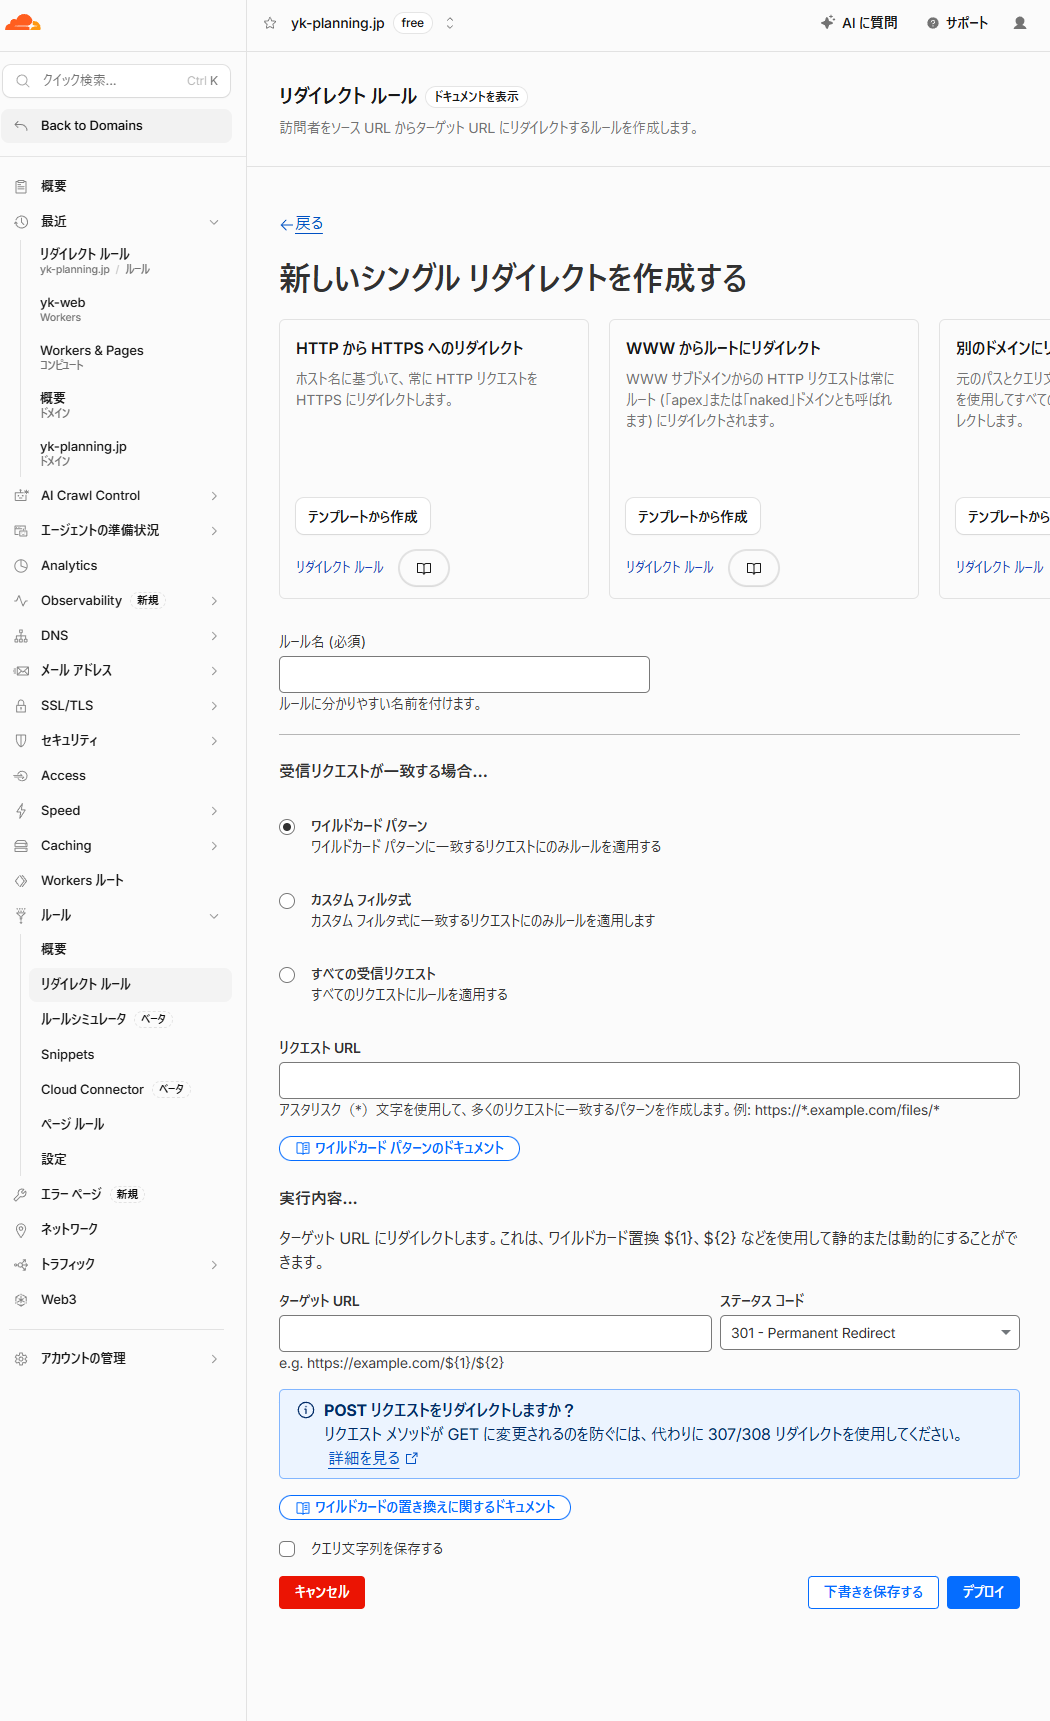Collapse the ルール section chevron

214,916
